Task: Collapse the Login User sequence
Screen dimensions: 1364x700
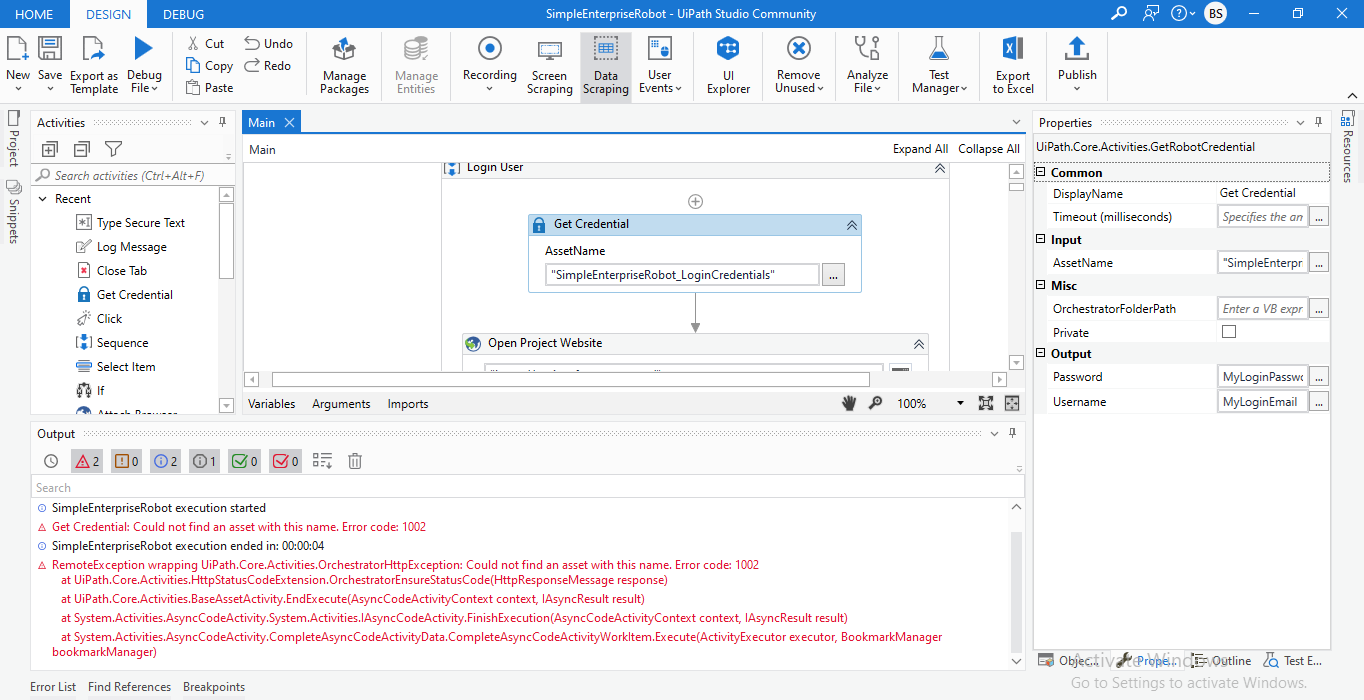Action: pyautogui.click(x=939, y=168)
